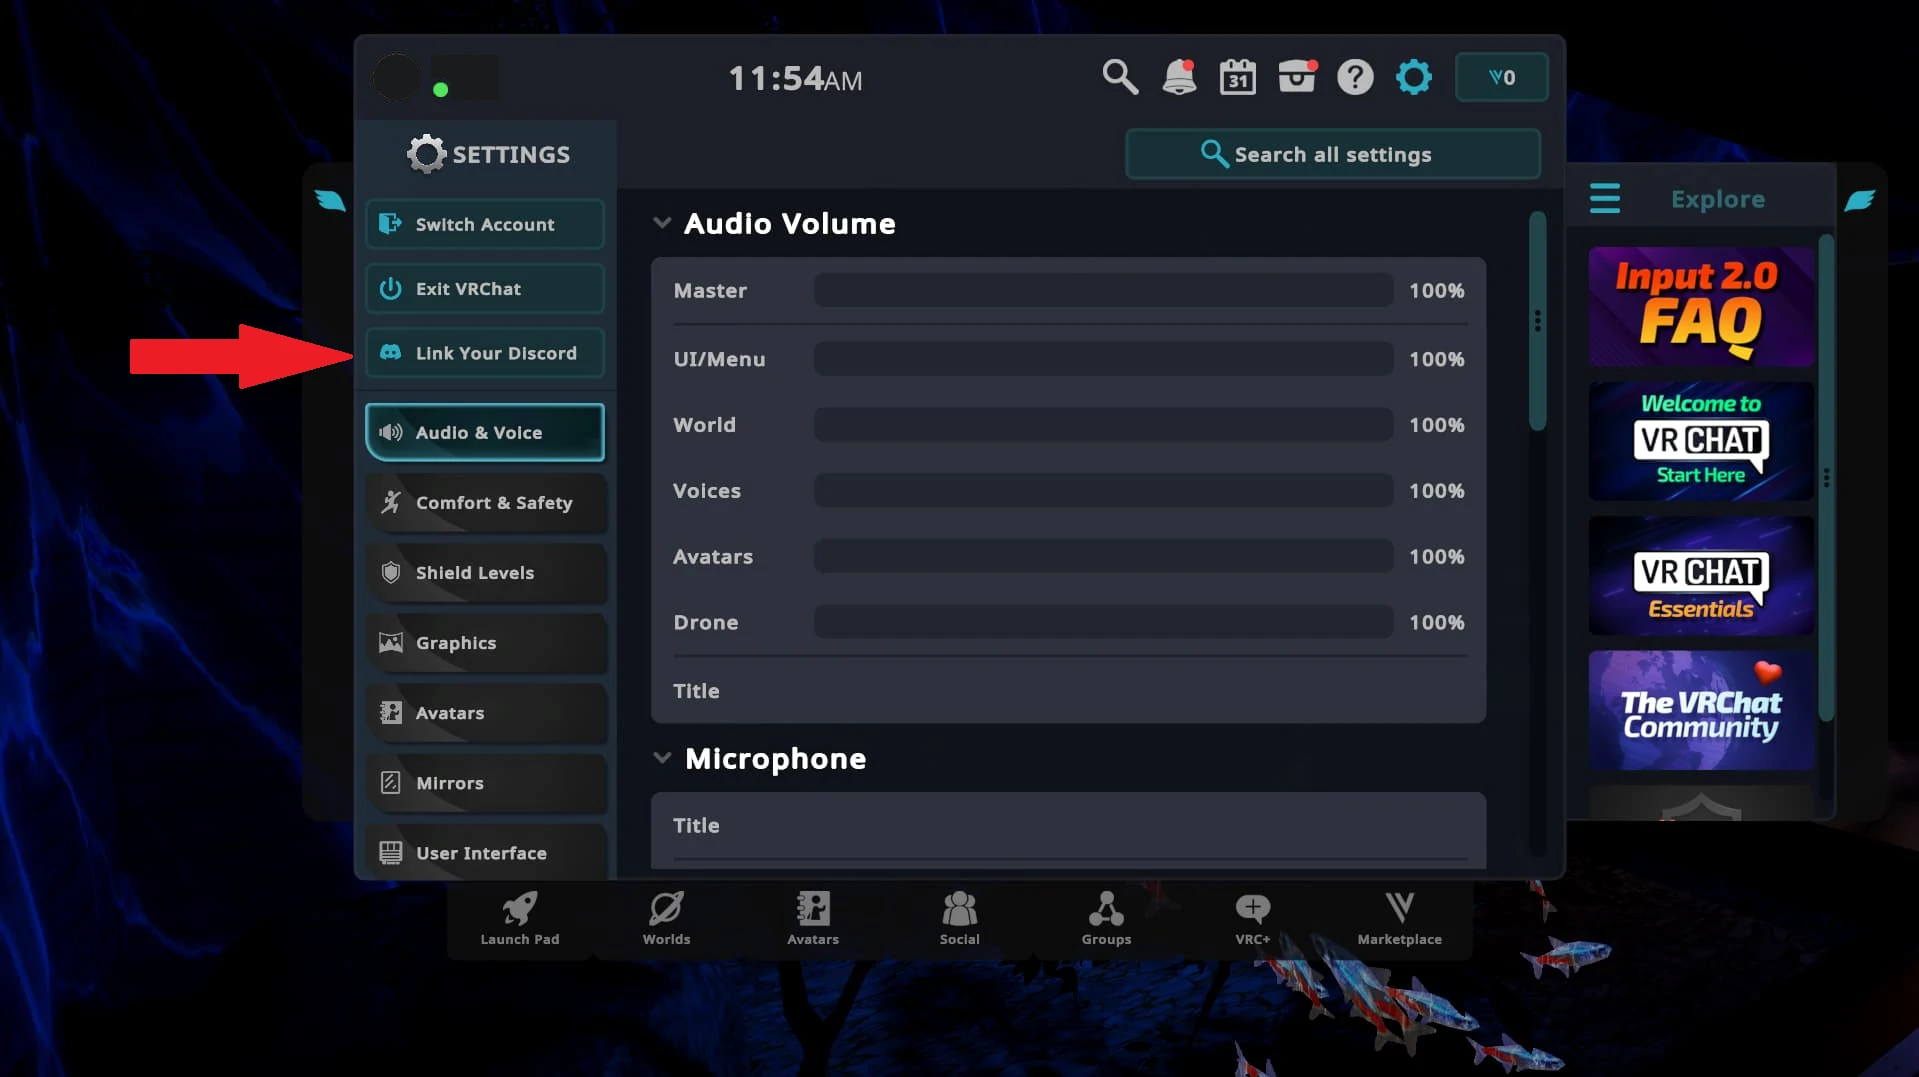Select the Avatars settings category
1919x1077 pixels.
pos(485,712)
